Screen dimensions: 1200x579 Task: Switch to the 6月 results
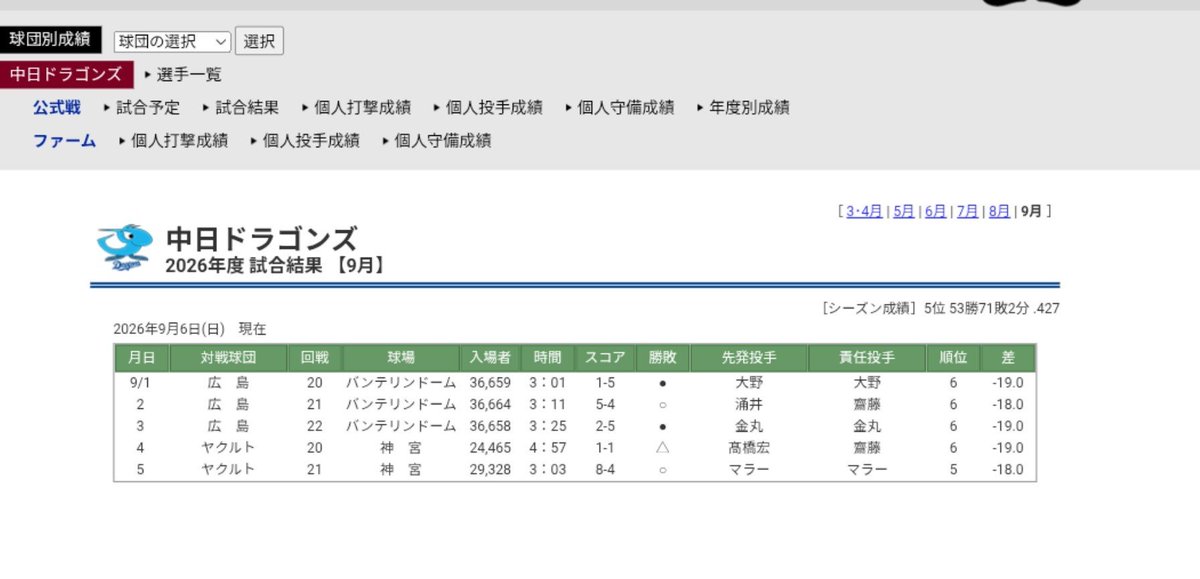coord(935,211)
